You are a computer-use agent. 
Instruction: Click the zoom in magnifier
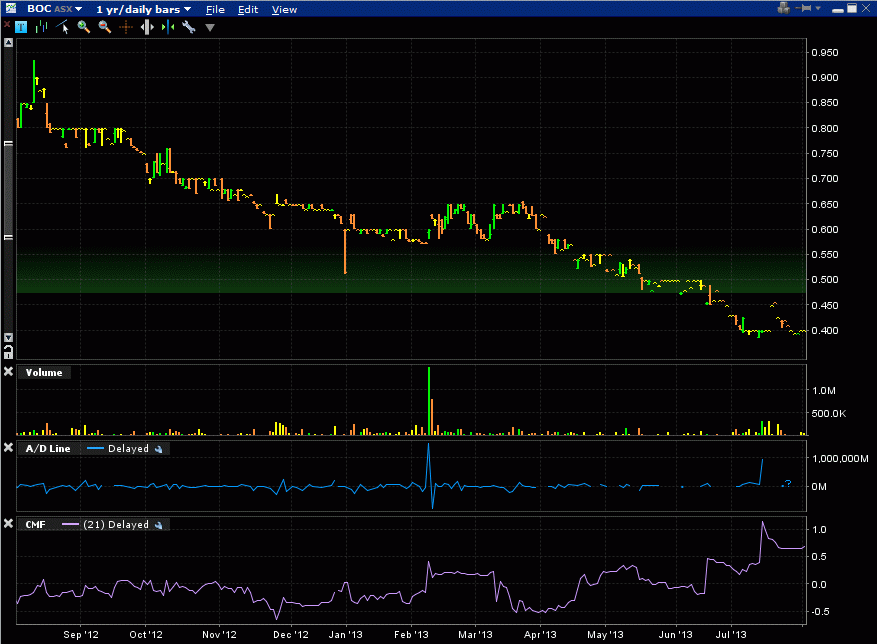point(84,27)
